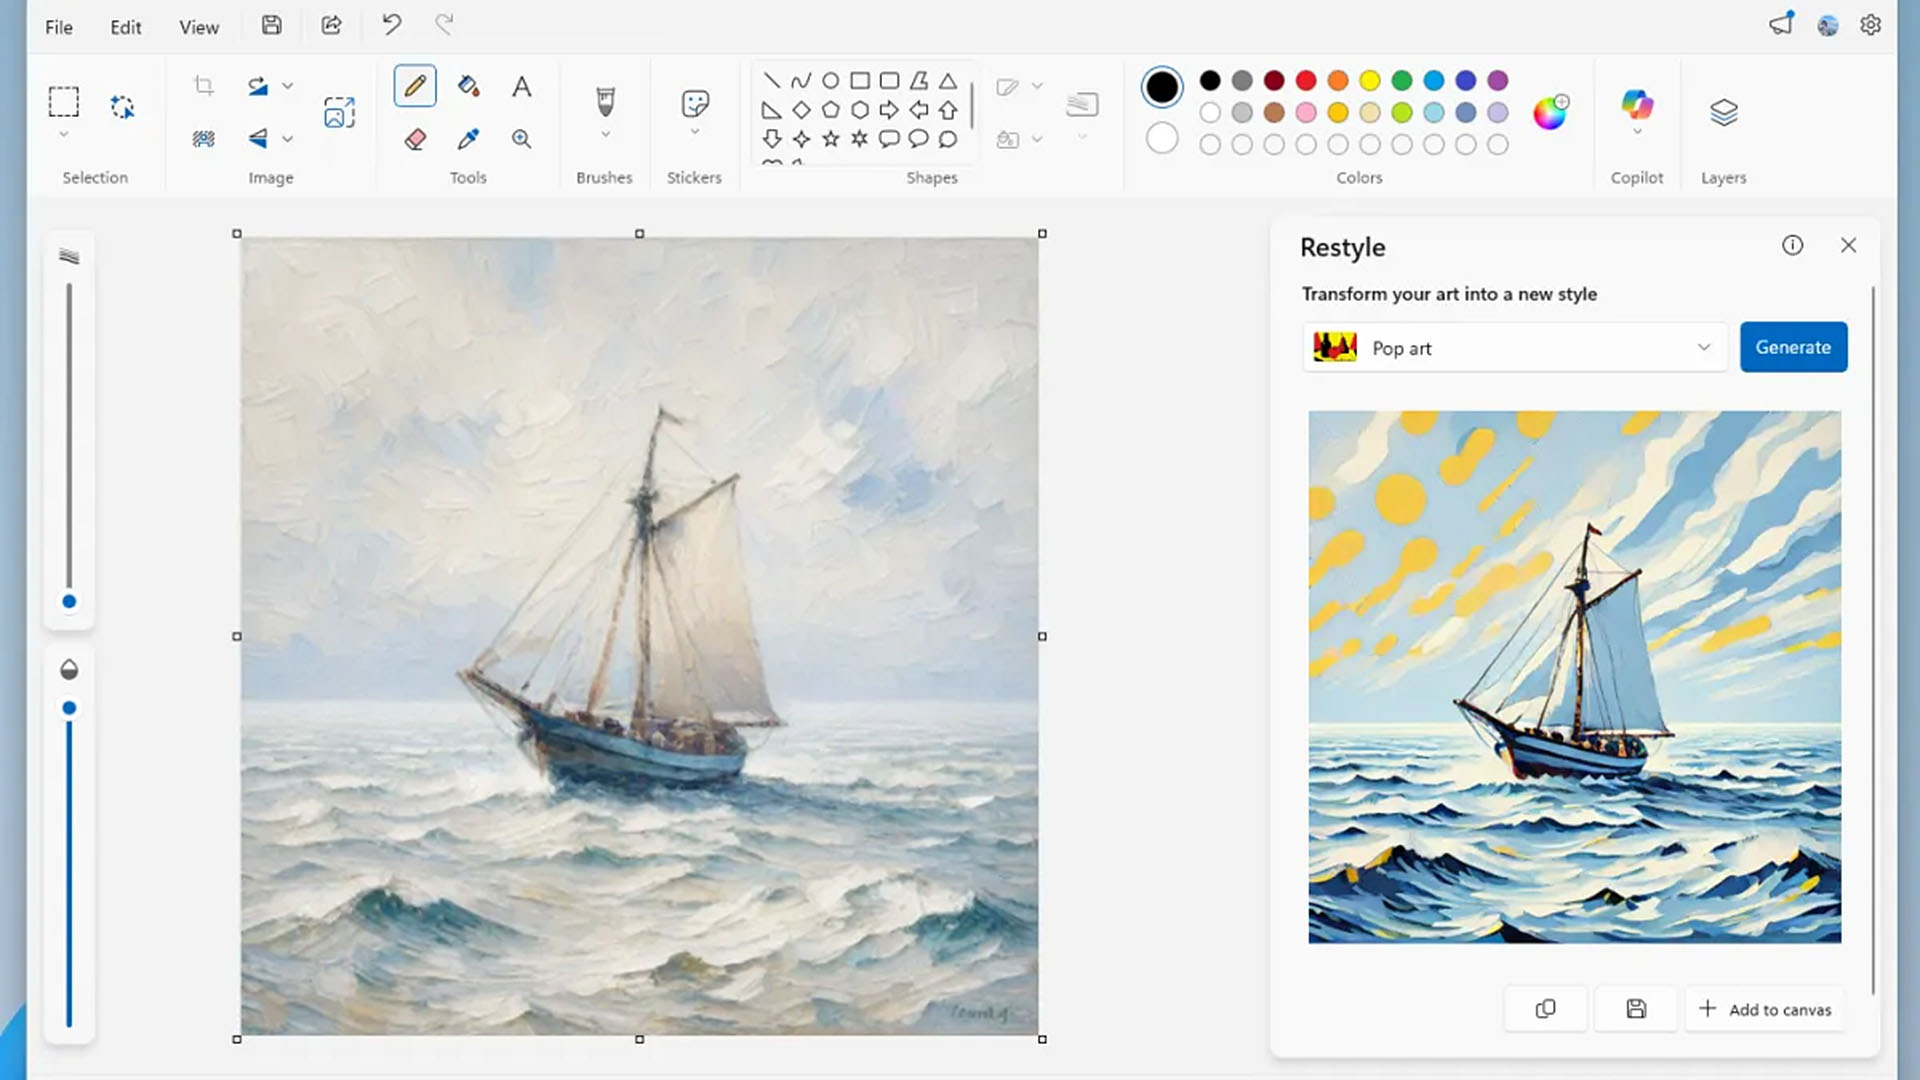1920x1080 pixels.
Task: Choose the red color swatch
Action: click(x=1306, y=80)
